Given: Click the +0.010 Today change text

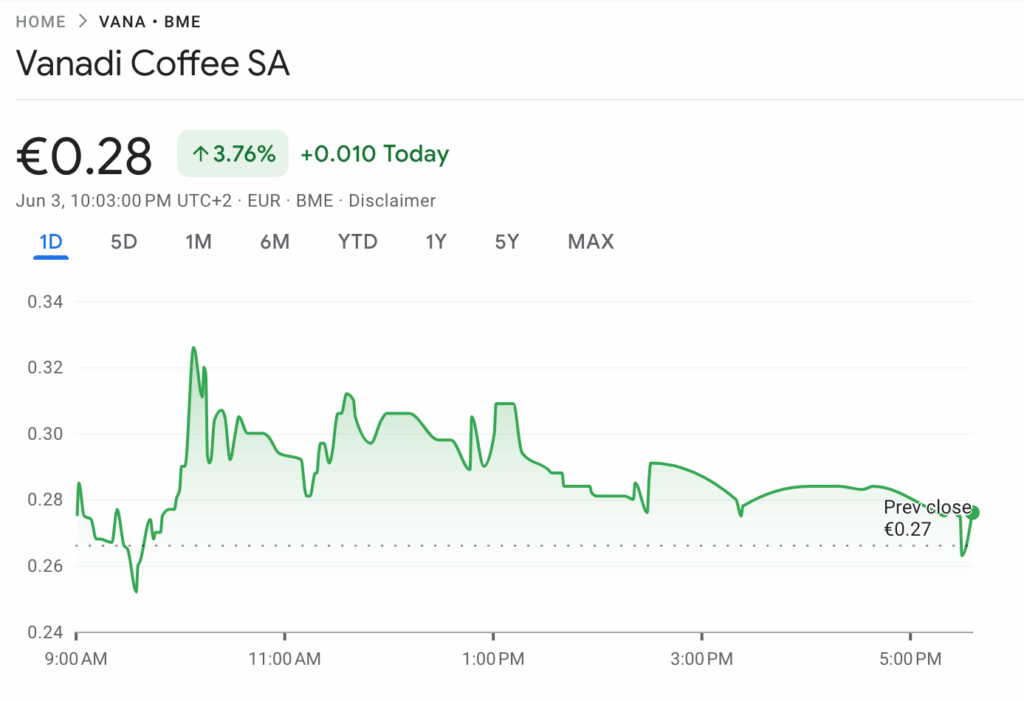Looking at the screenshot, I should click(374, 154).
